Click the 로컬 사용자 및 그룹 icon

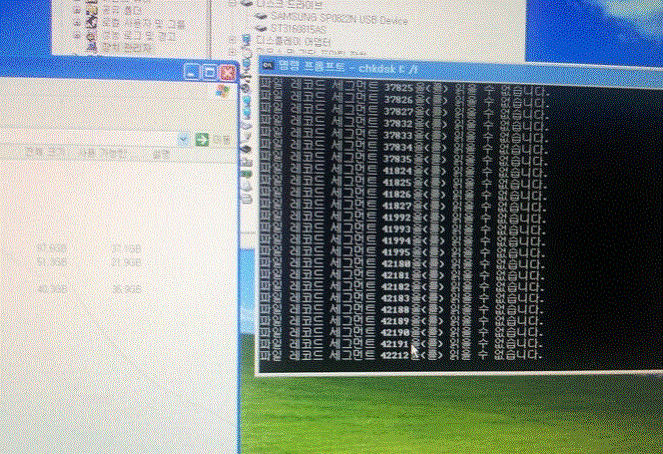tap(92, 22)
